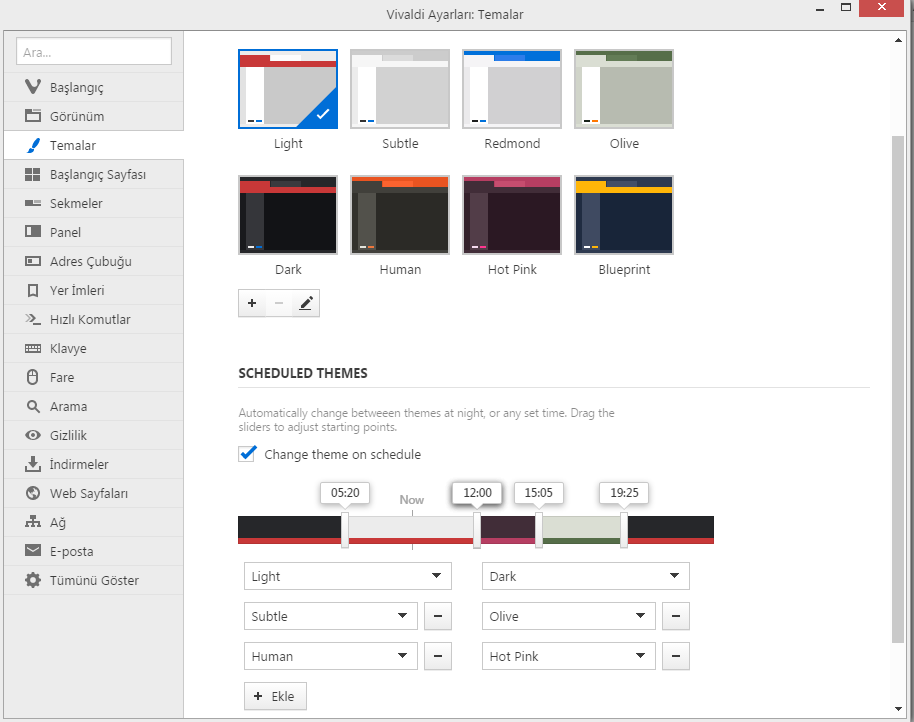The width and height of the screenshot is (914, 722).
Task: Click the Adres Çubuğu icon
Action: 33,260
